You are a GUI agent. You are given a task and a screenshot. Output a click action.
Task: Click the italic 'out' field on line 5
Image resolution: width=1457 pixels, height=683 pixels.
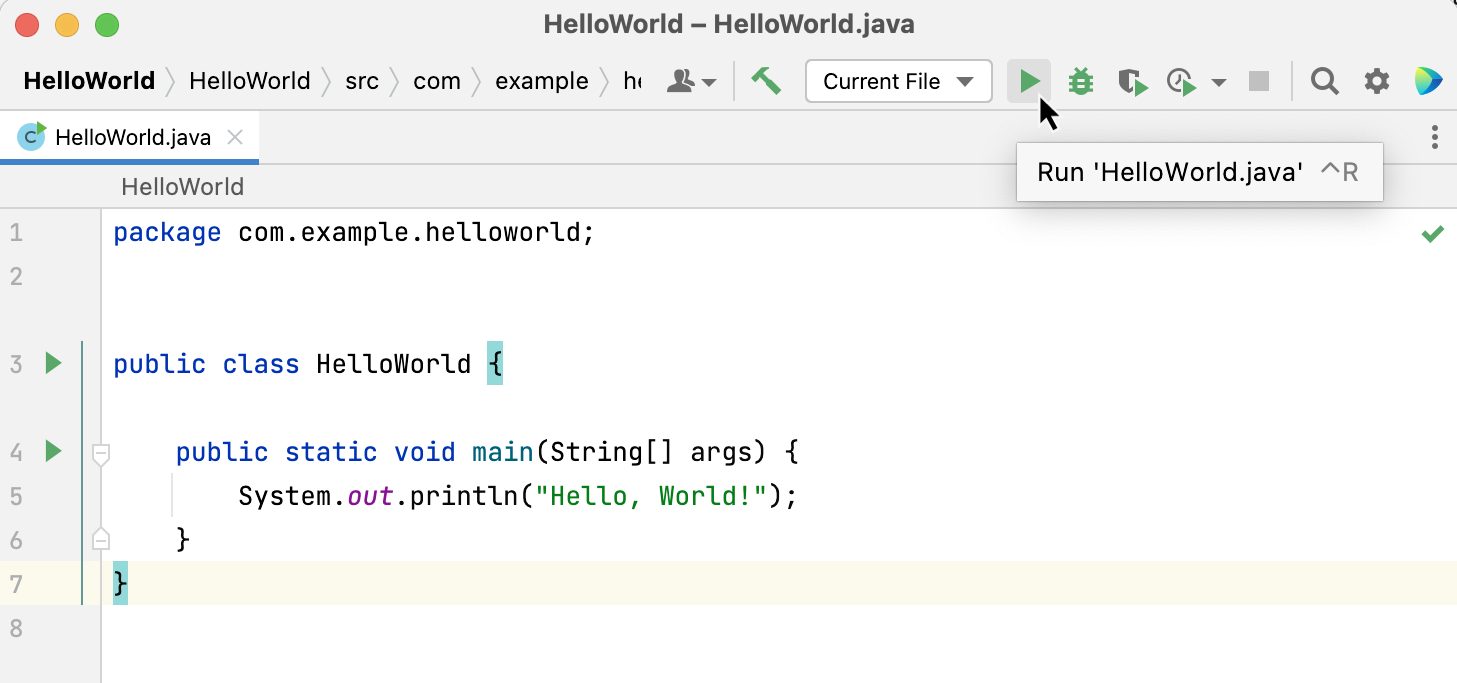coord(371,496)
